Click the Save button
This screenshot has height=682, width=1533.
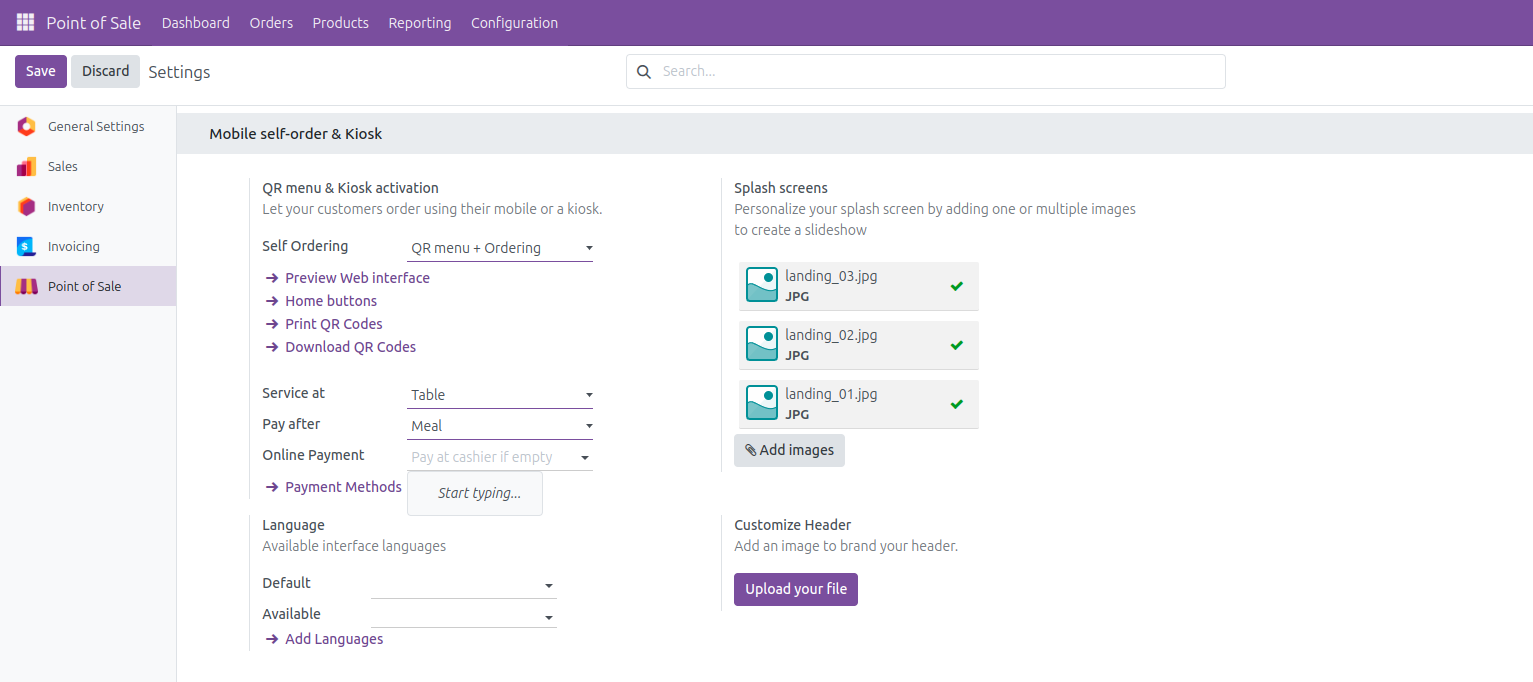pyautogui.click(x=41, y=71)
